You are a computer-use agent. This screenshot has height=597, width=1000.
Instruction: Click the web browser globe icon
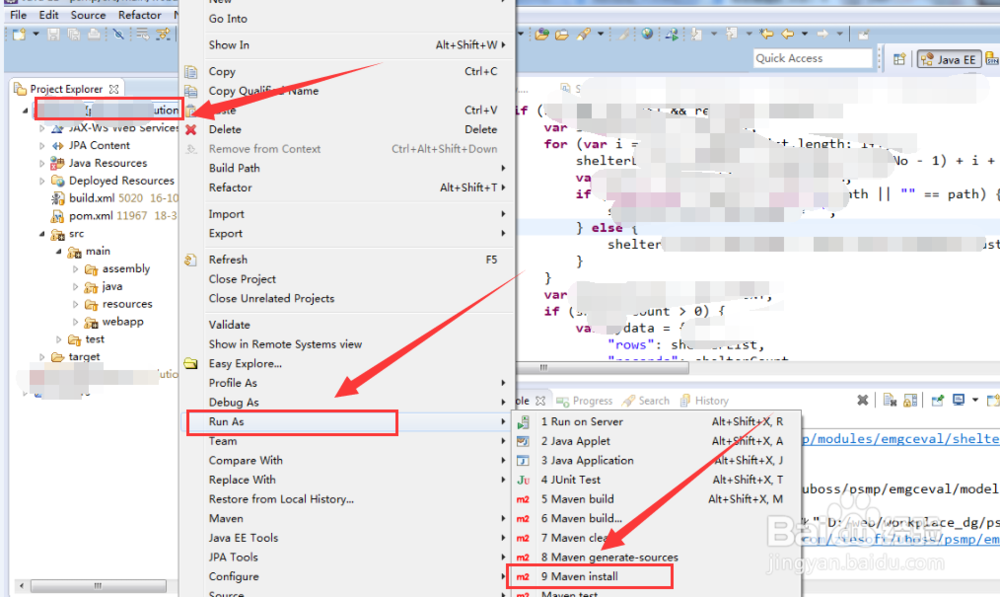[647, 34]
